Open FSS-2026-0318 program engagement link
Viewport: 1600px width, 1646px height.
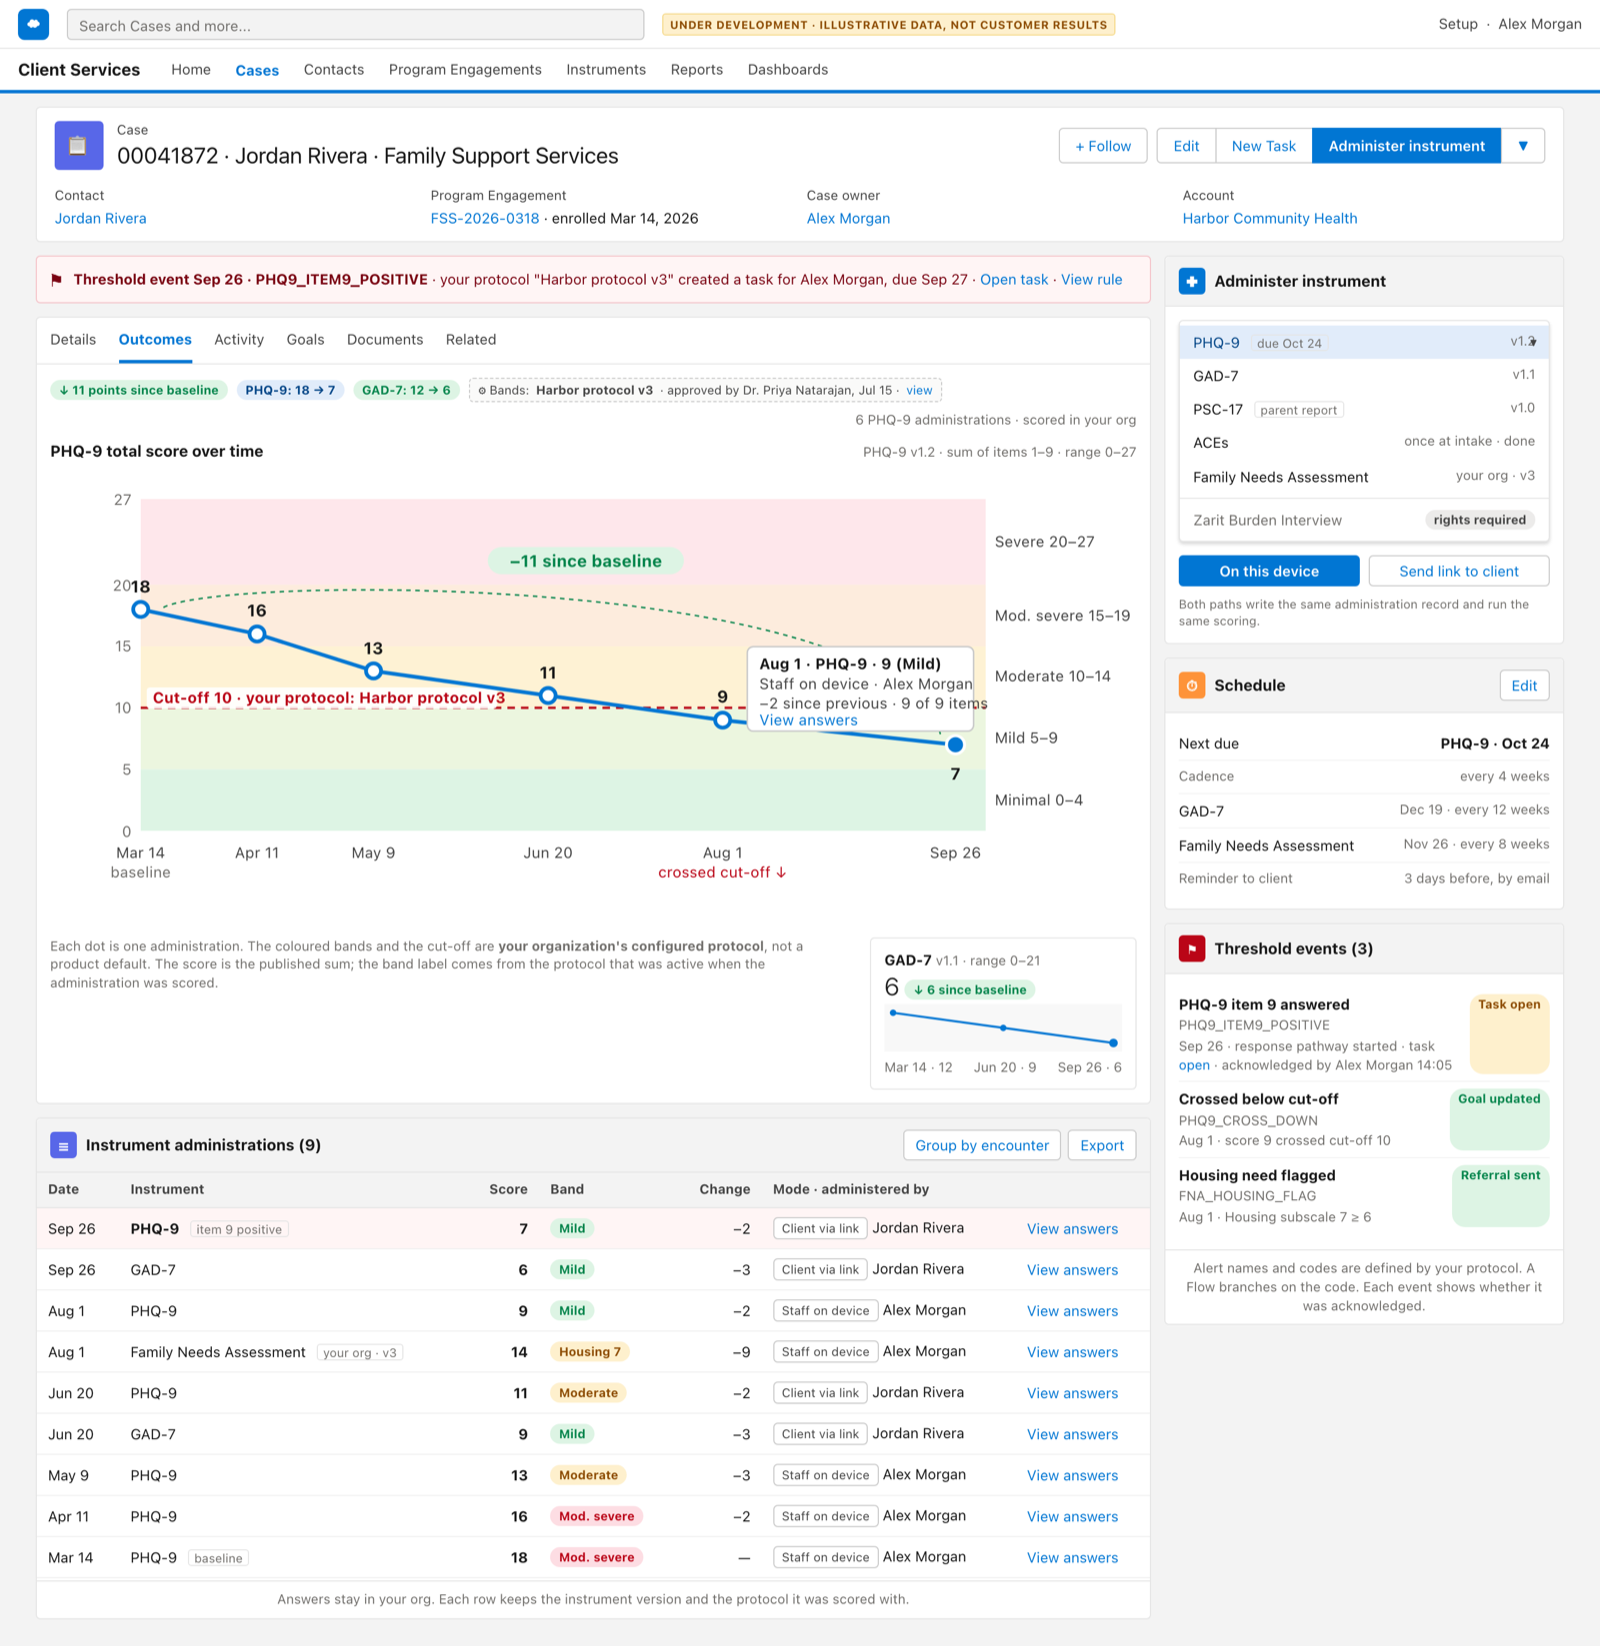pyautogui.click(x=485, y=219)
